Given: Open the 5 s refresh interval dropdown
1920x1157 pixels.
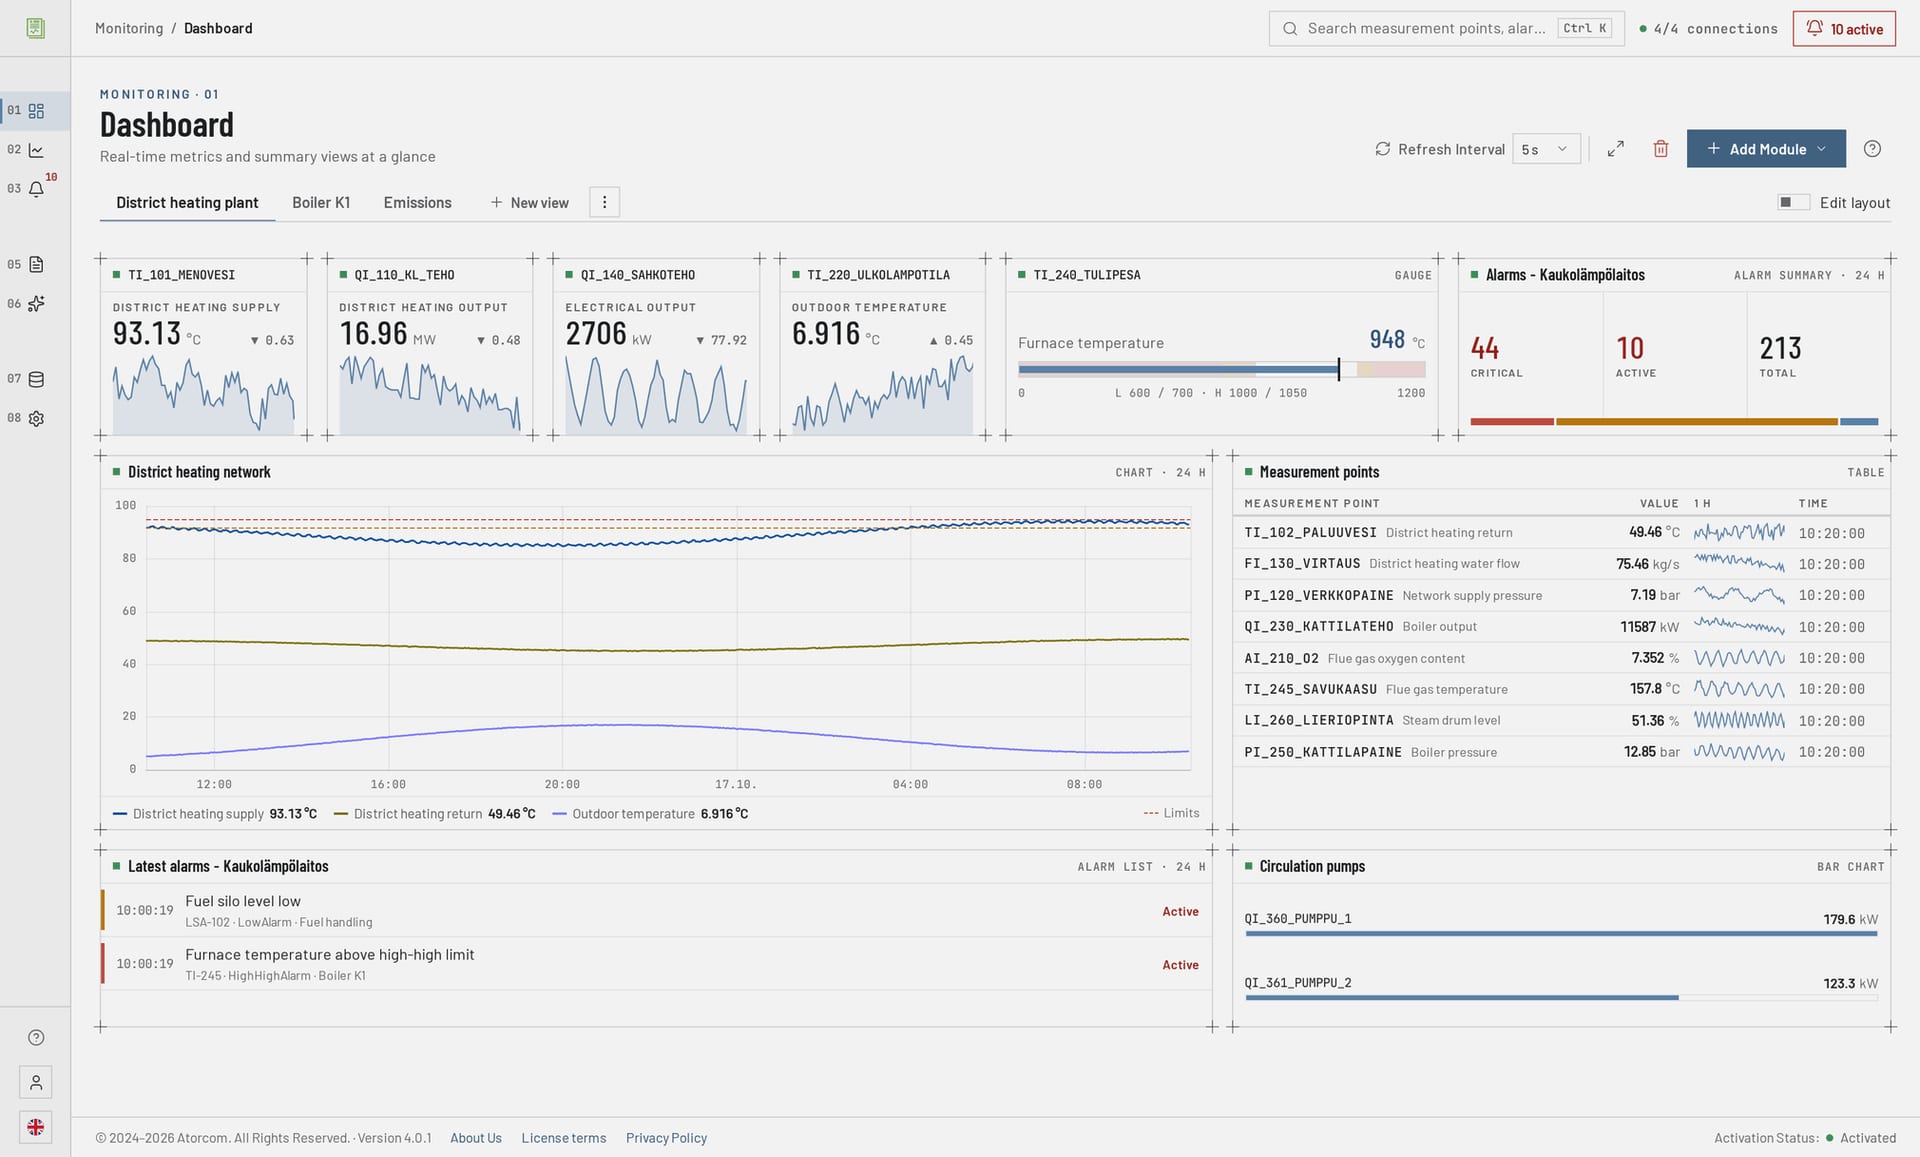Looking at the screenshot, I should tap(1546, 149).
